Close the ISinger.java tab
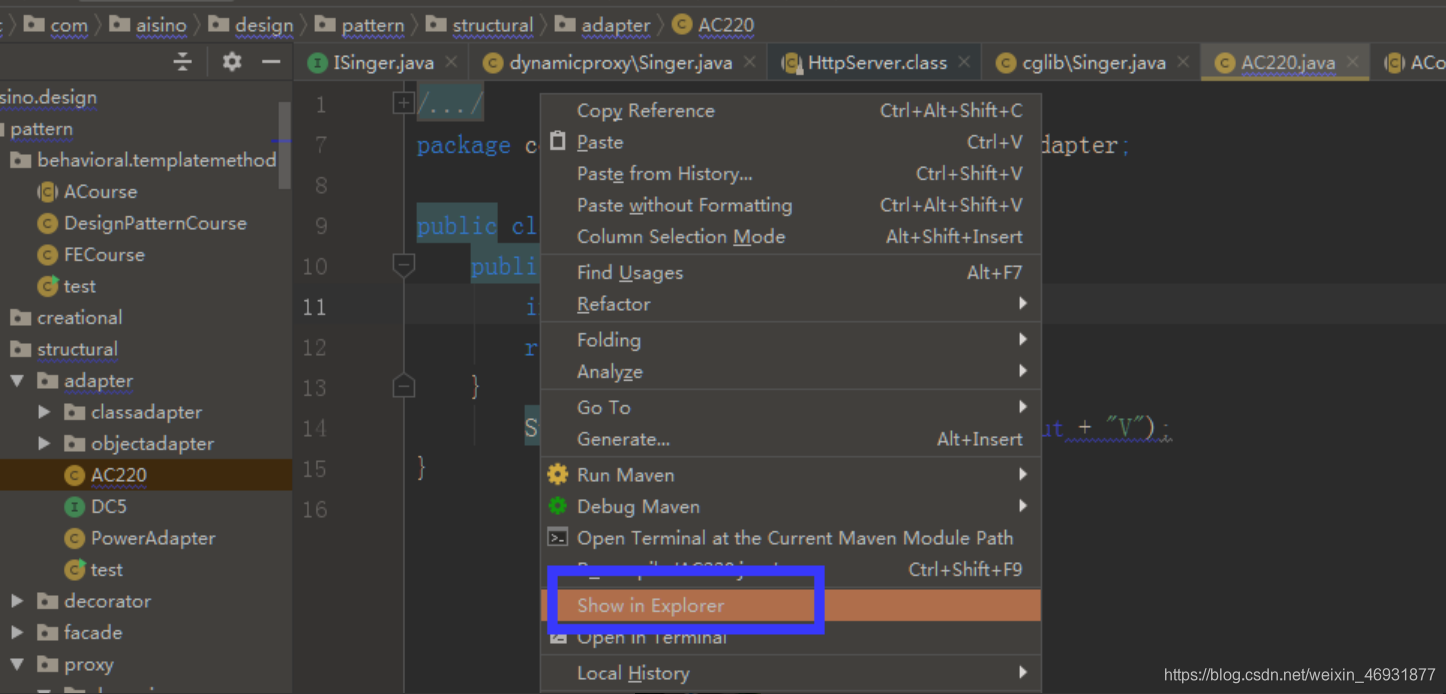The image size is (1446, 694). (451, 62)
